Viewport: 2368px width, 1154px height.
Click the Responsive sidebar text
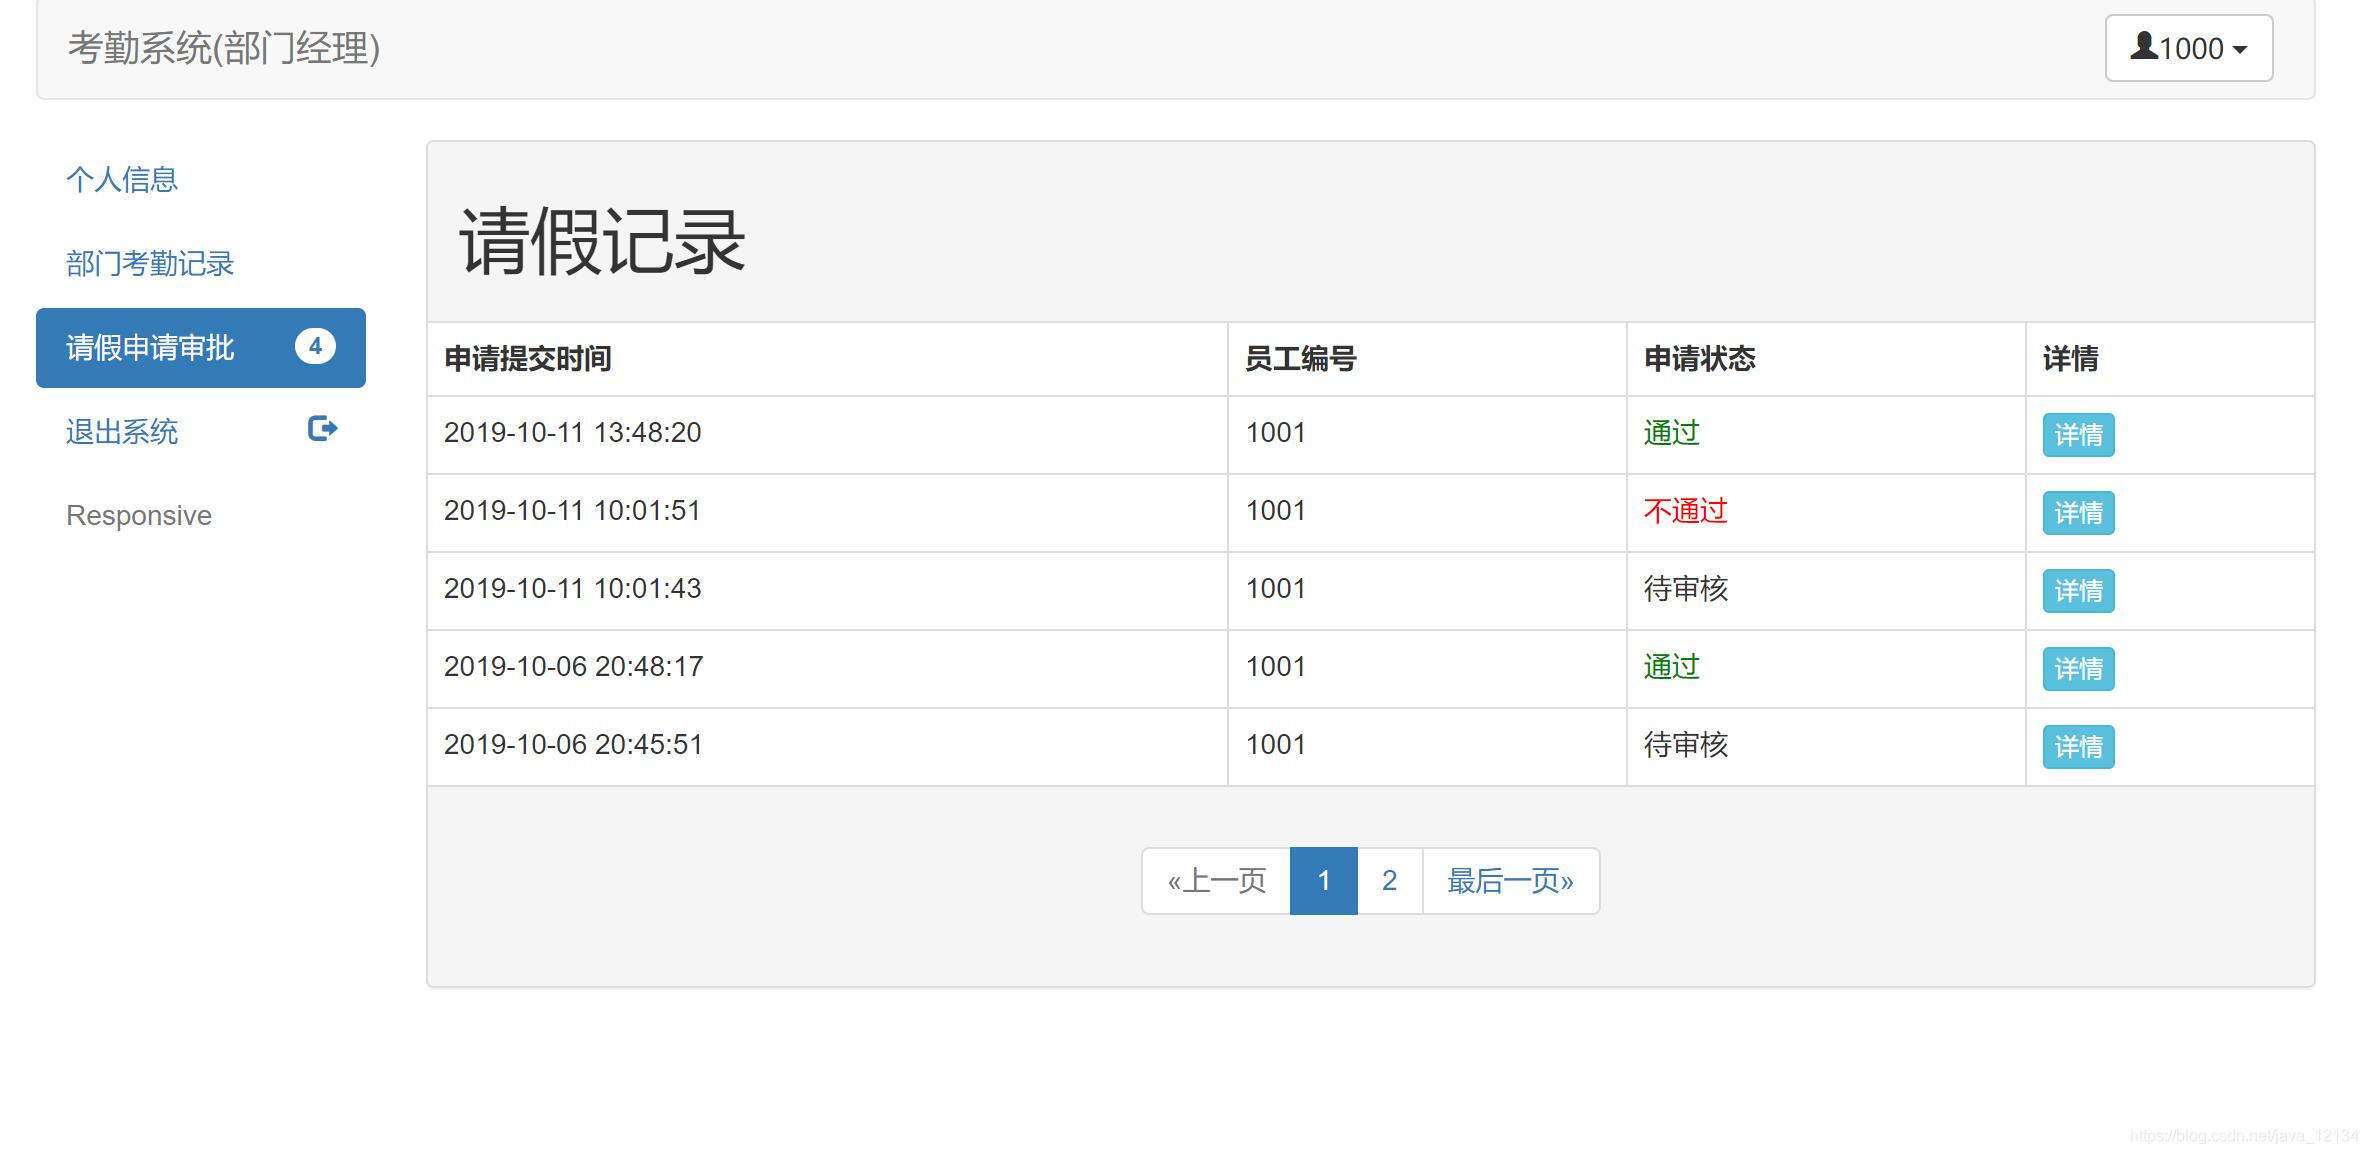point(139,516)
